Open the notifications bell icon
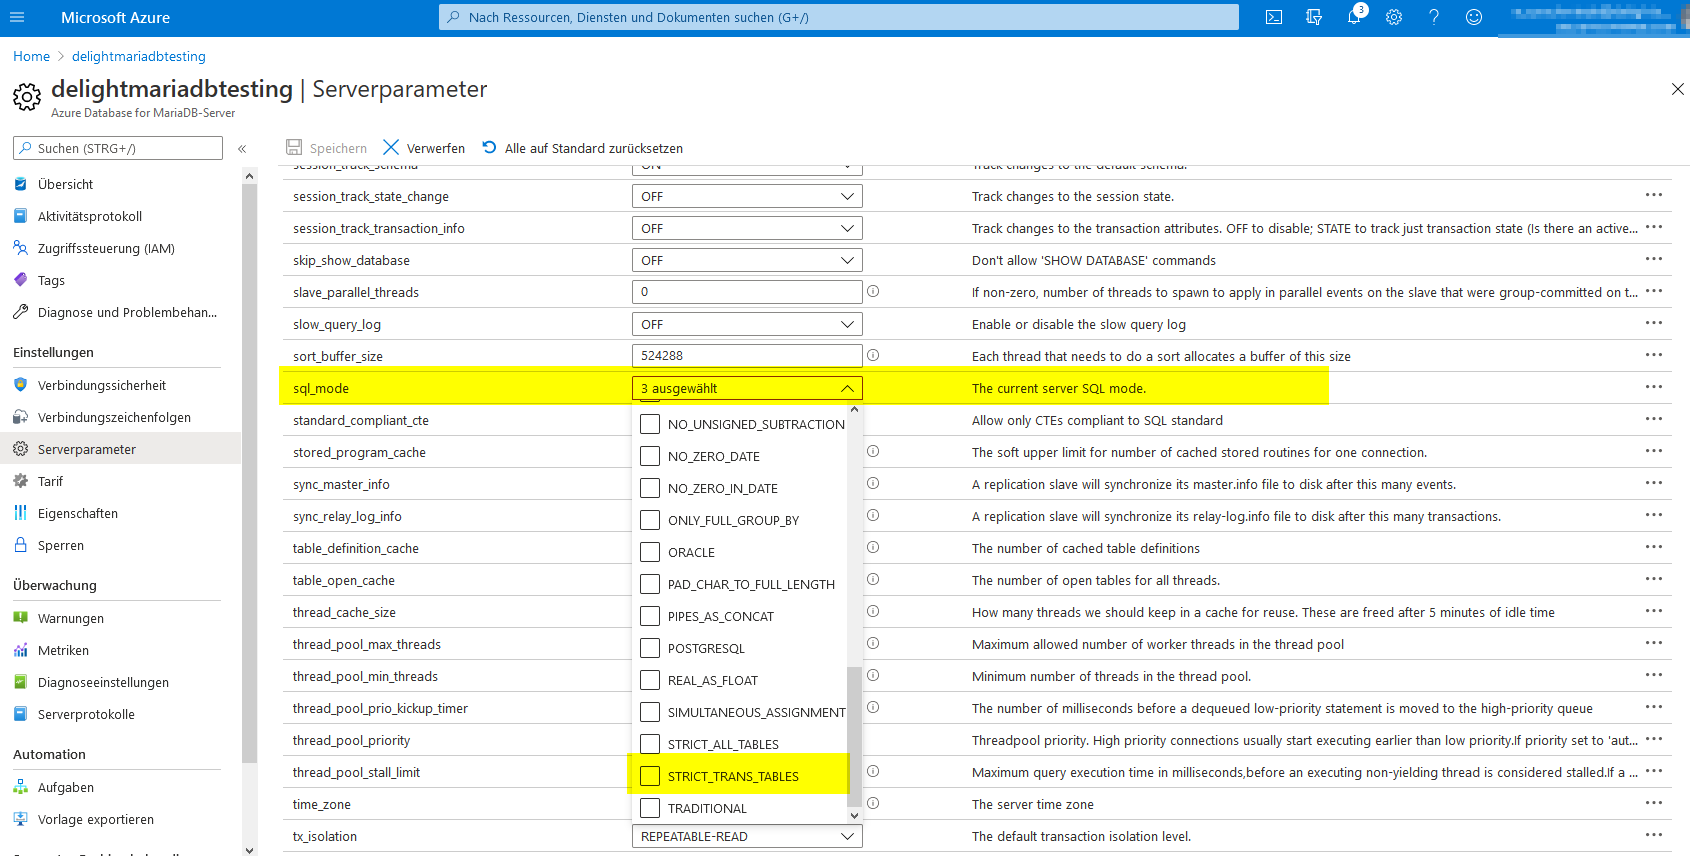The image size is (1690, 856). coord(1354,17)
